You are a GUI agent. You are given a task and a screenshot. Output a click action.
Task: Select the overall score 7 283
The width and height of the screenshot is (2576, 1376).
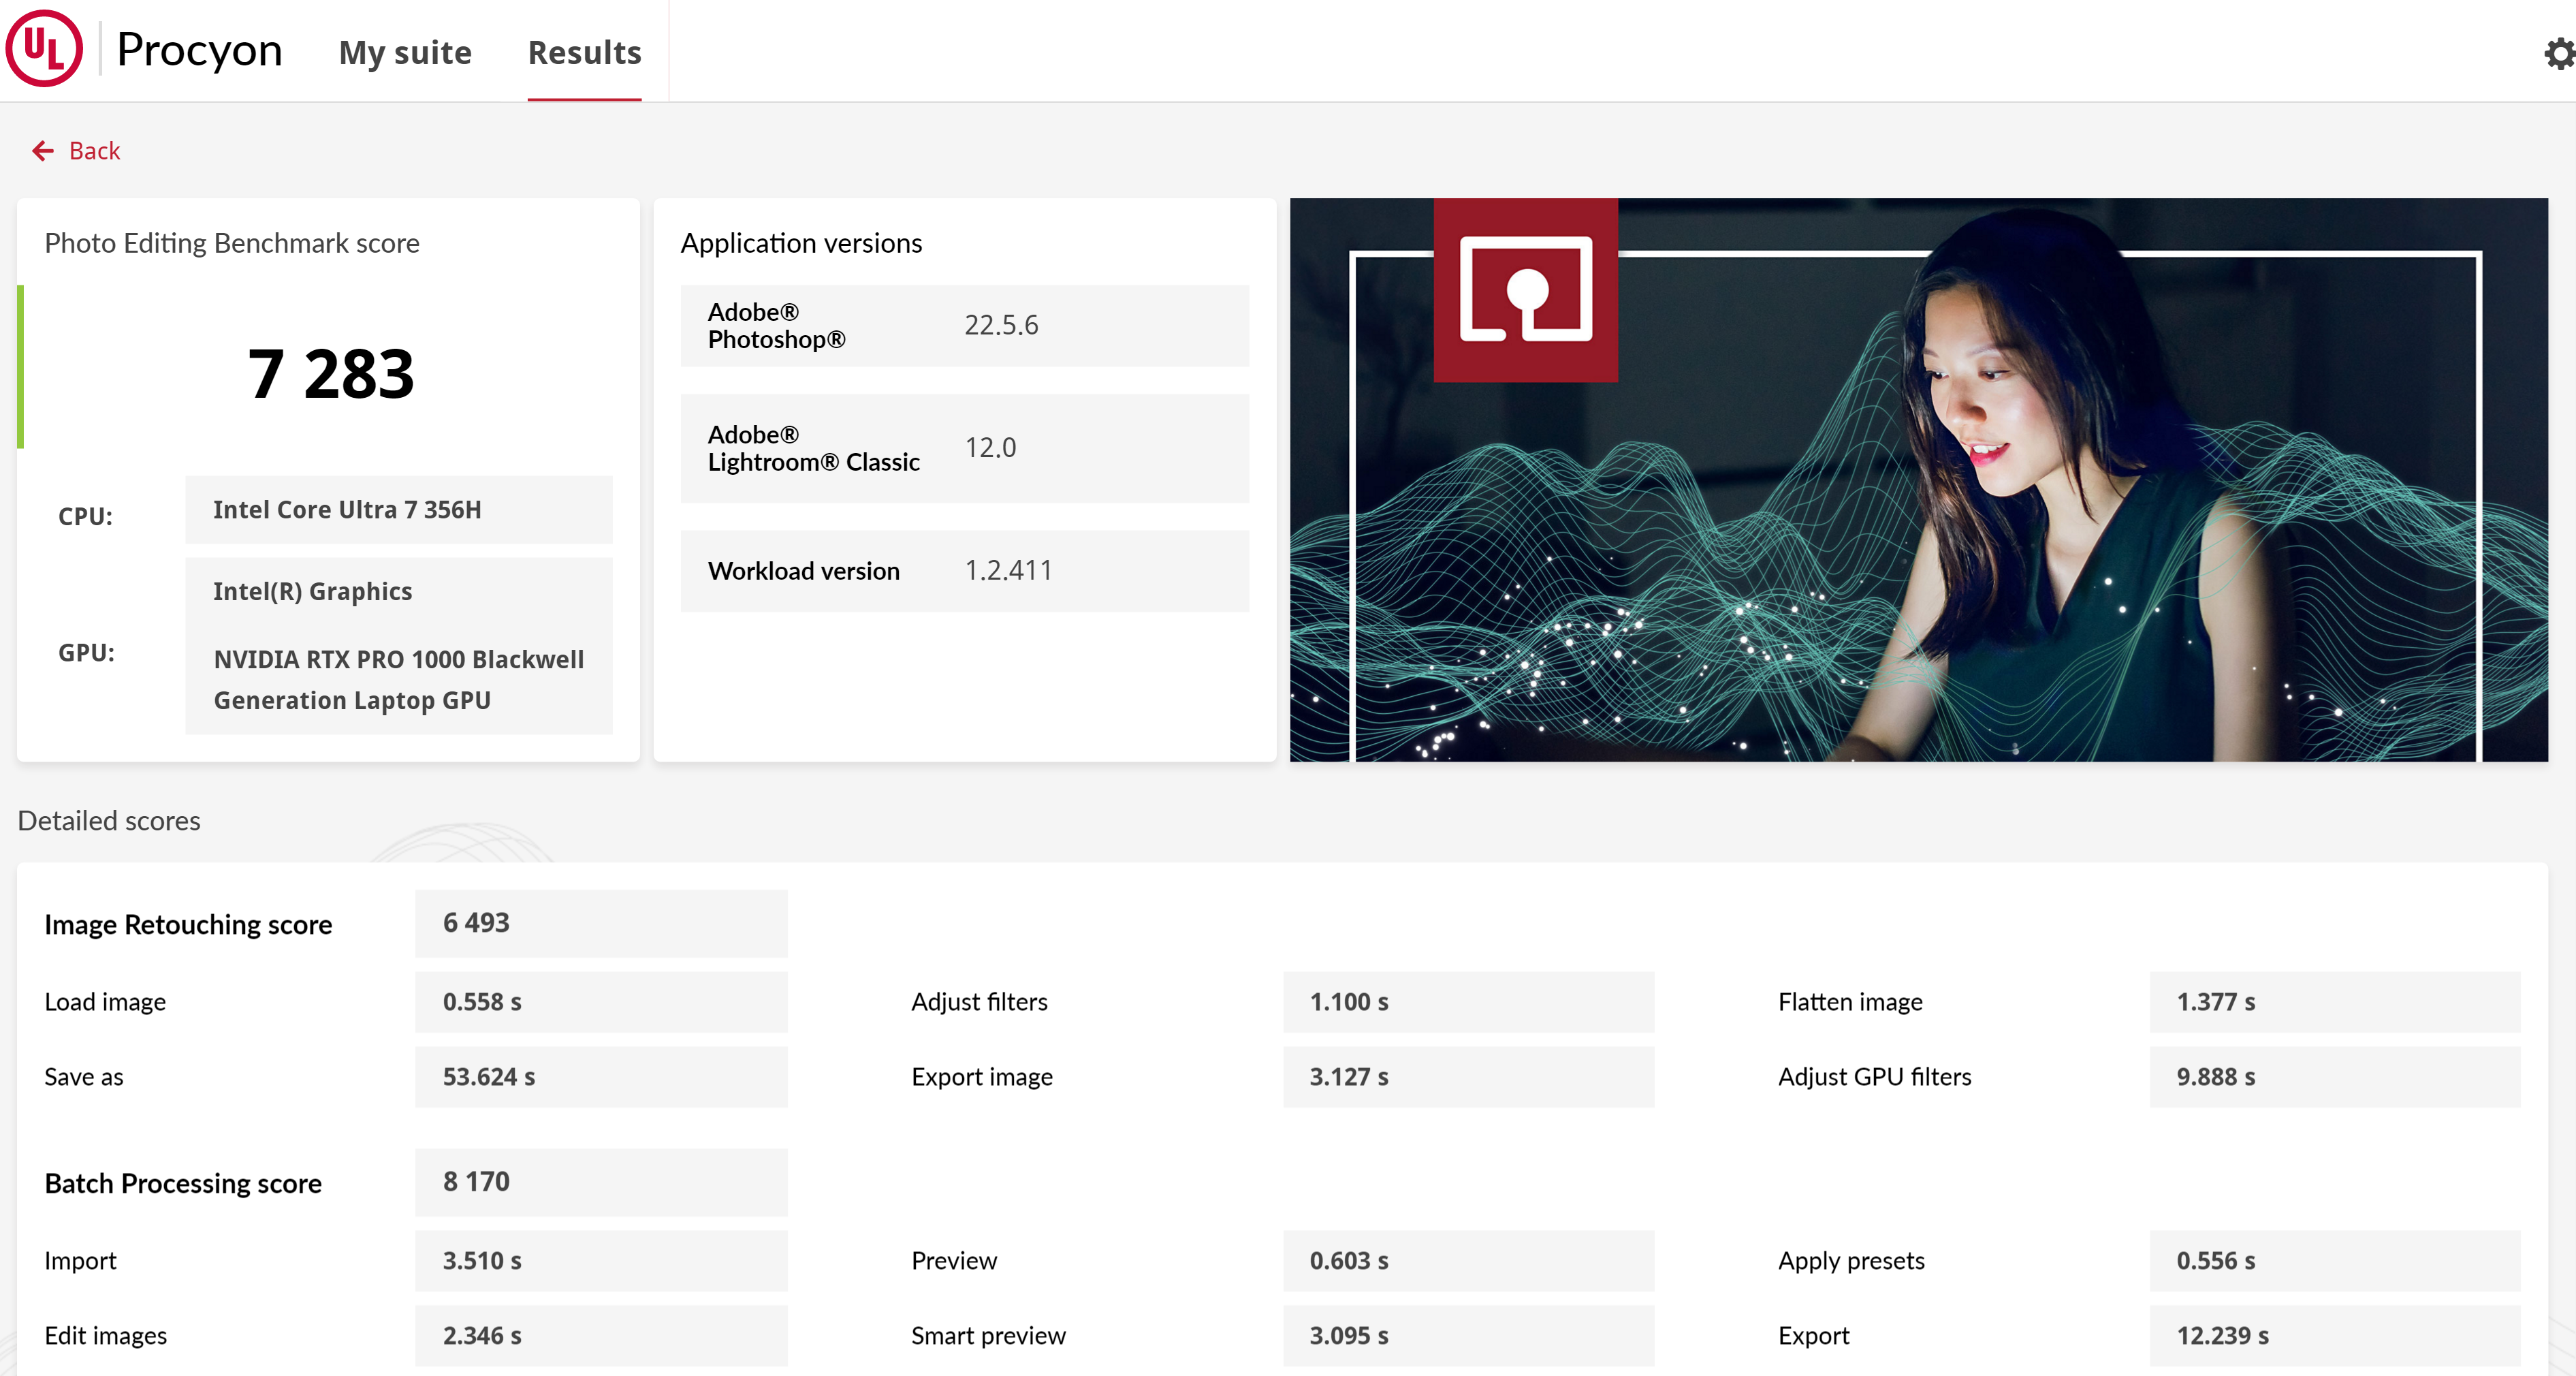point(330,374)
